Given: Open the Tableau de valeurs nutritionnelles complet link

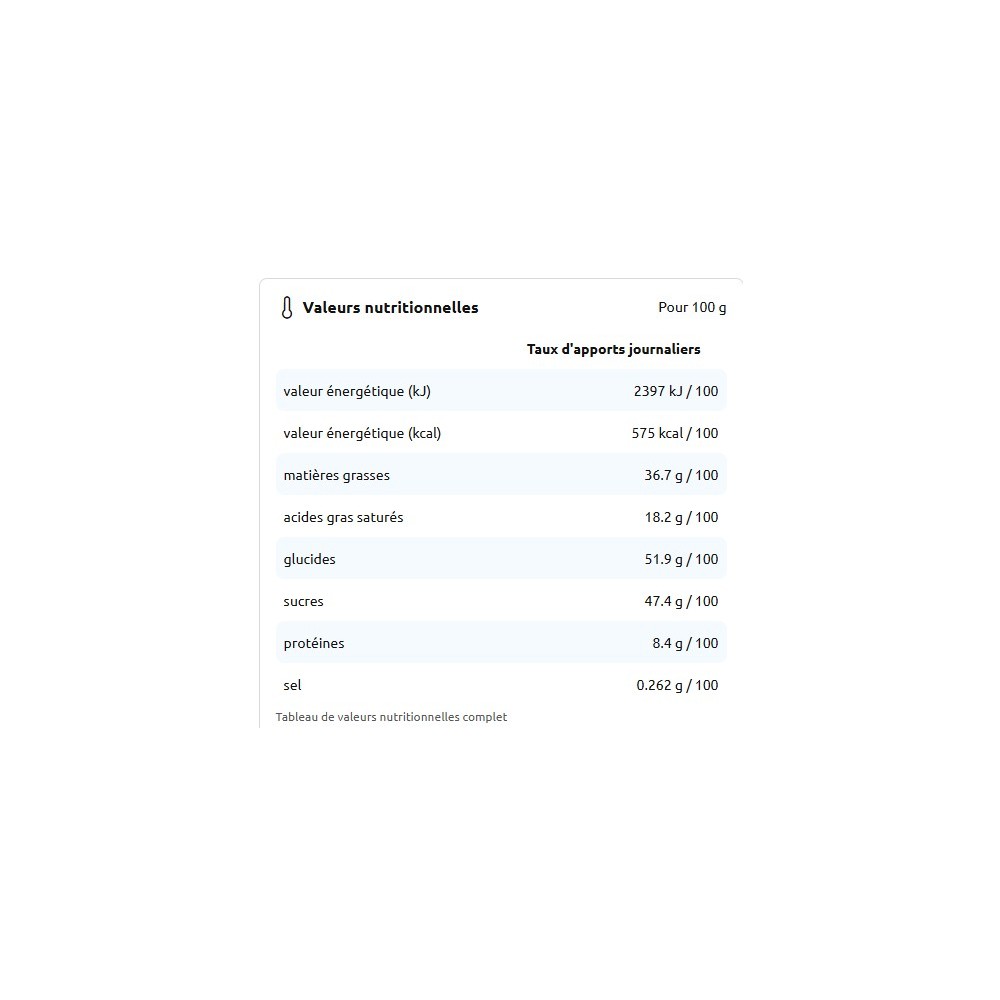Looking at the screenshot, I should [x=391, y=717].
